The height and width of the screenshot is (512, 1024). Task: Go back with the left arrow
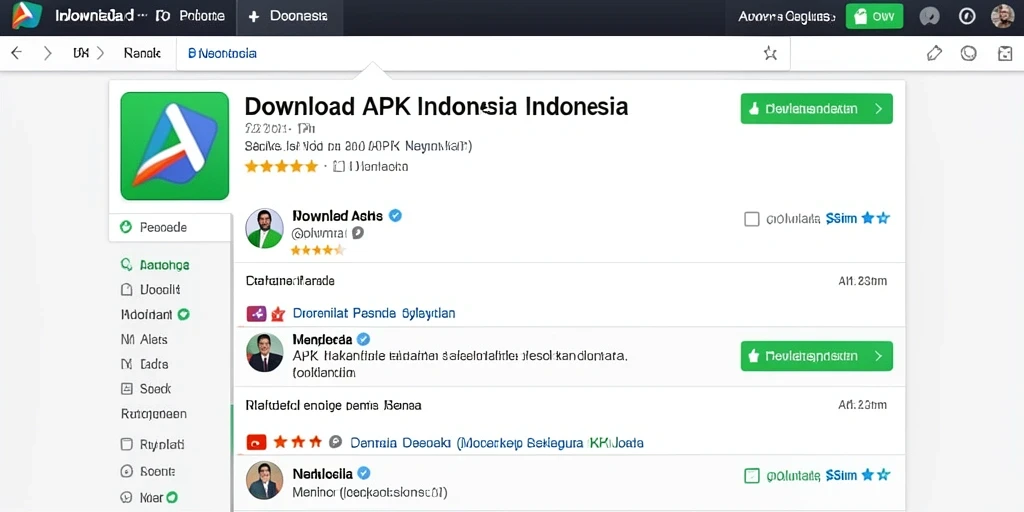click(x=16, y=54)
